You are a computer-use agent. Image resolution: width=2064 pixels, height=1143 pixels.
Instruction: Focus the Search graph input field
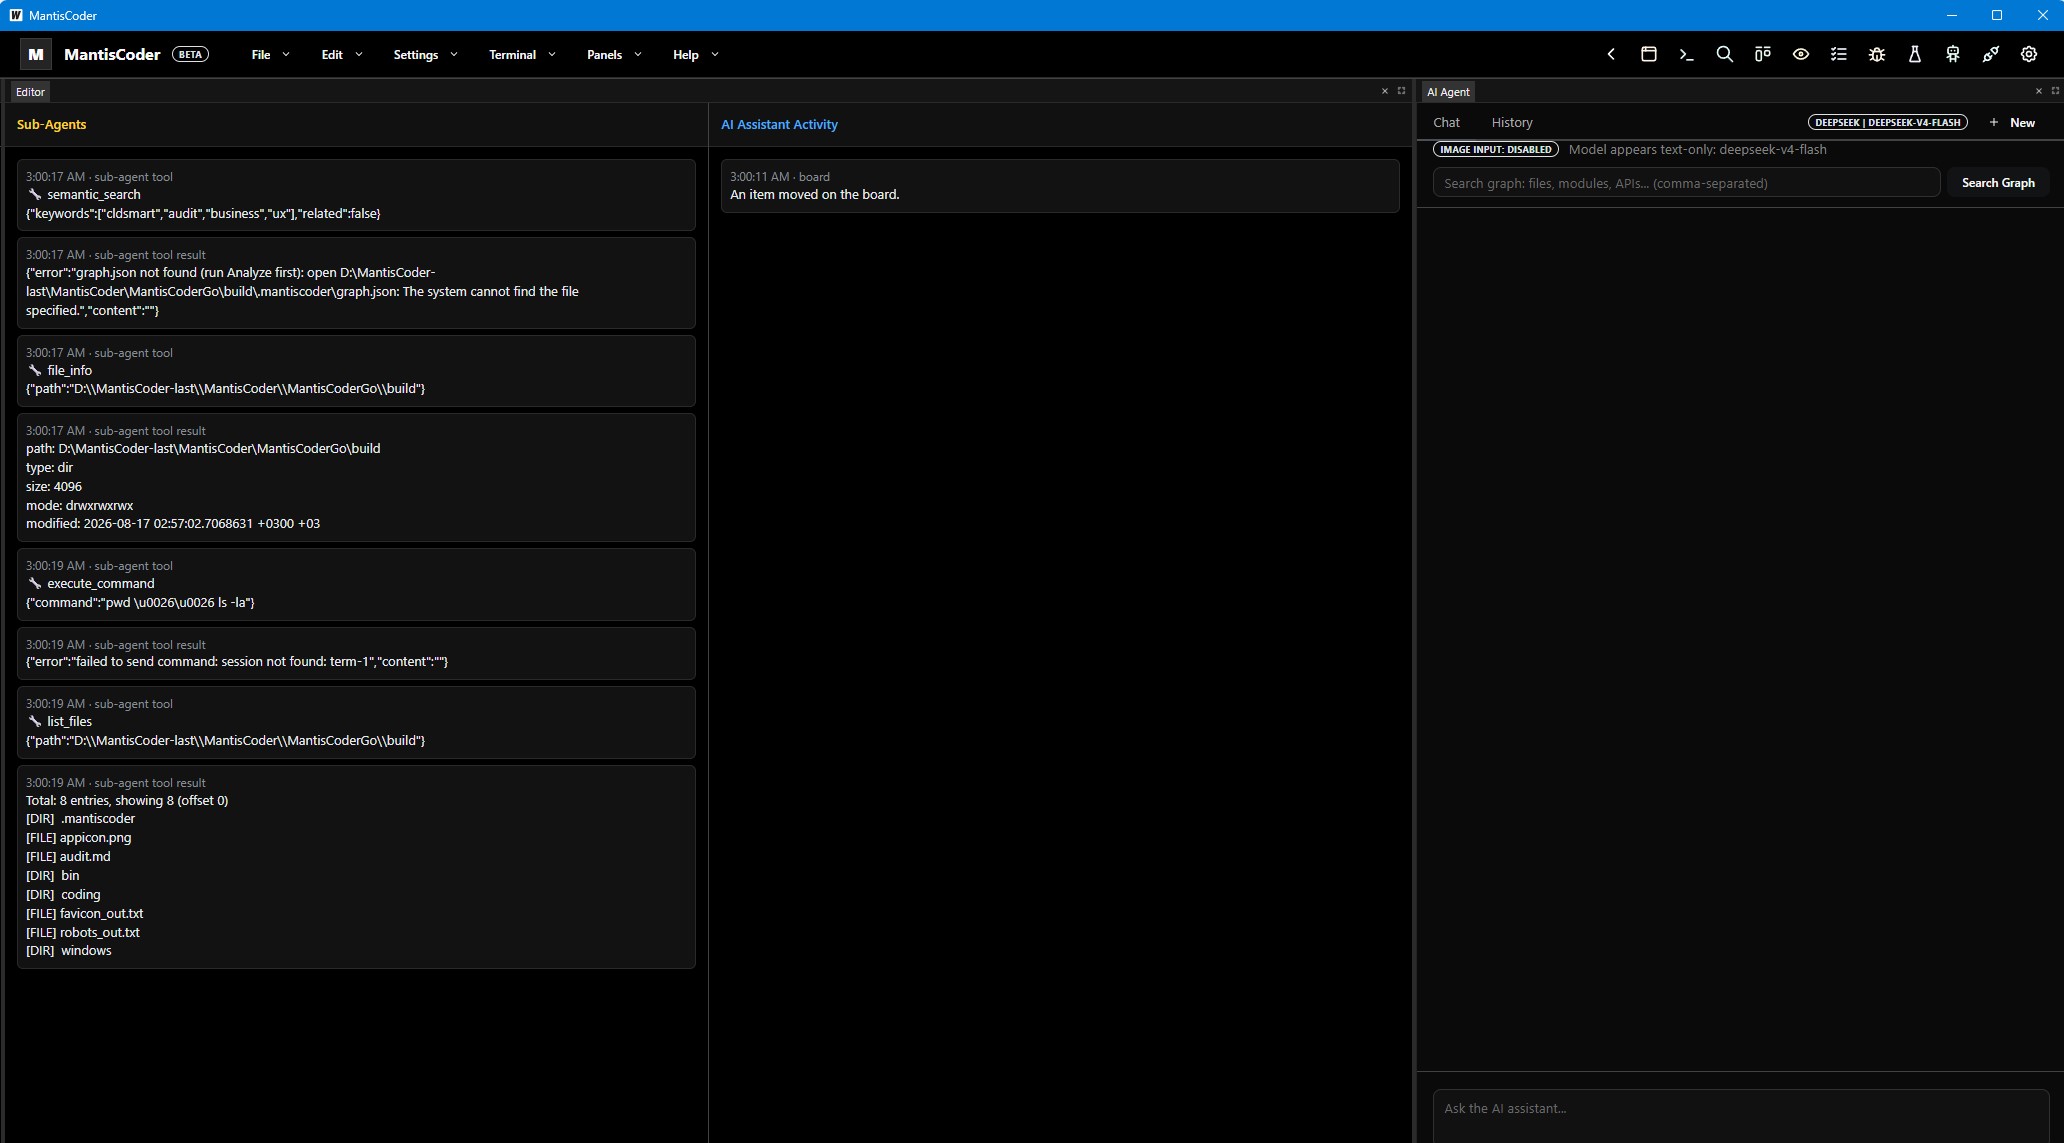[x=1686, y=183]
